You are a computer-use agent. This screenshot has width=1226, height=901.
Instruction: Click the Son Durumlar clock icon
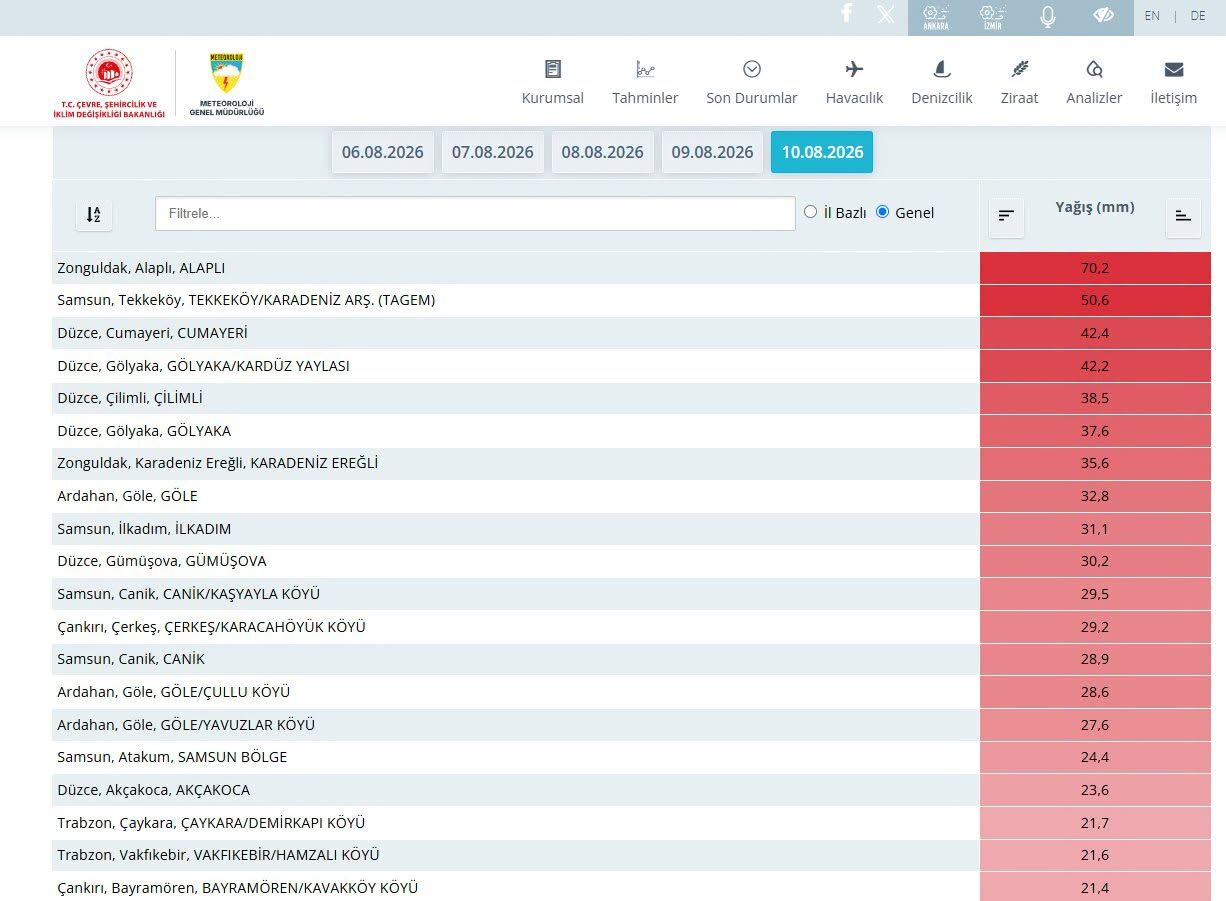click(752, 69)
